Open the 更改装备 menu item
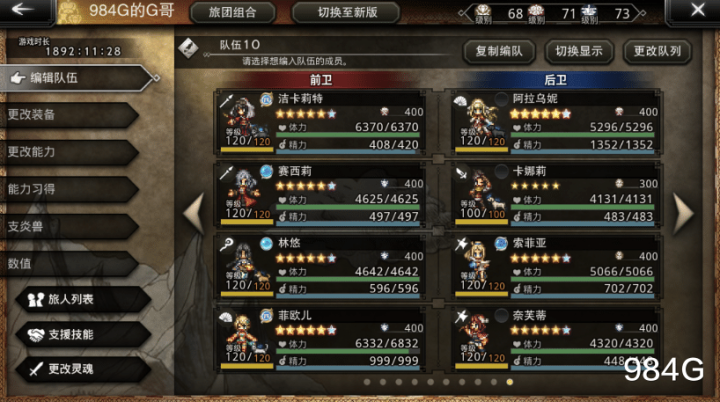This screenshot has width=720, height=402. [69, 115]
